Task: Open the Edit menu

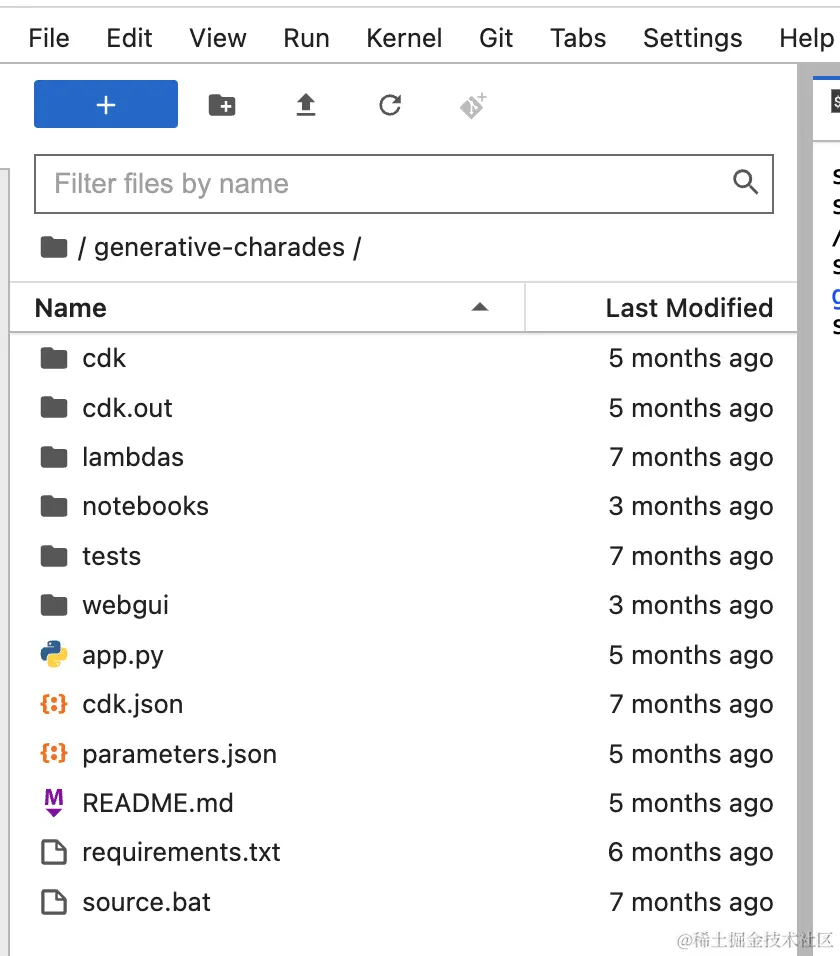Action: click(129, 38)
